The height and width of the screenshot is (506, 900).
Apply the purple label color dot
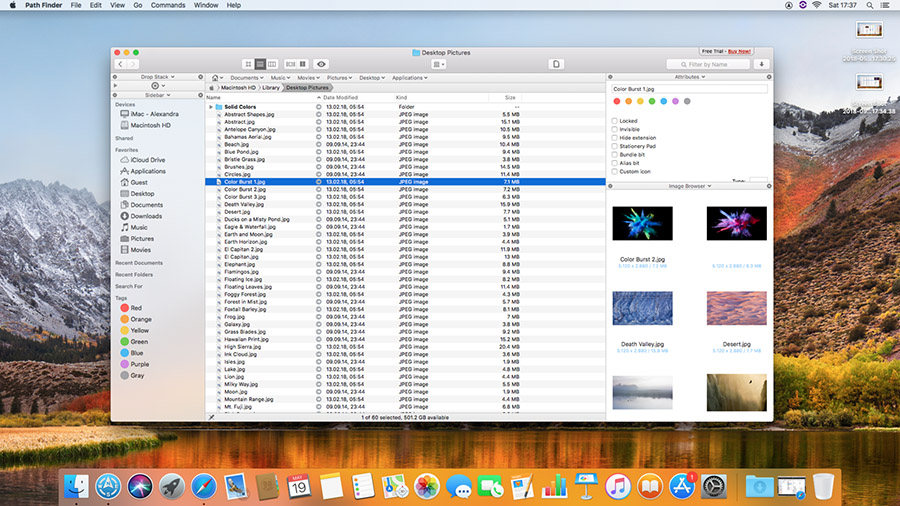tap(676, 102)
